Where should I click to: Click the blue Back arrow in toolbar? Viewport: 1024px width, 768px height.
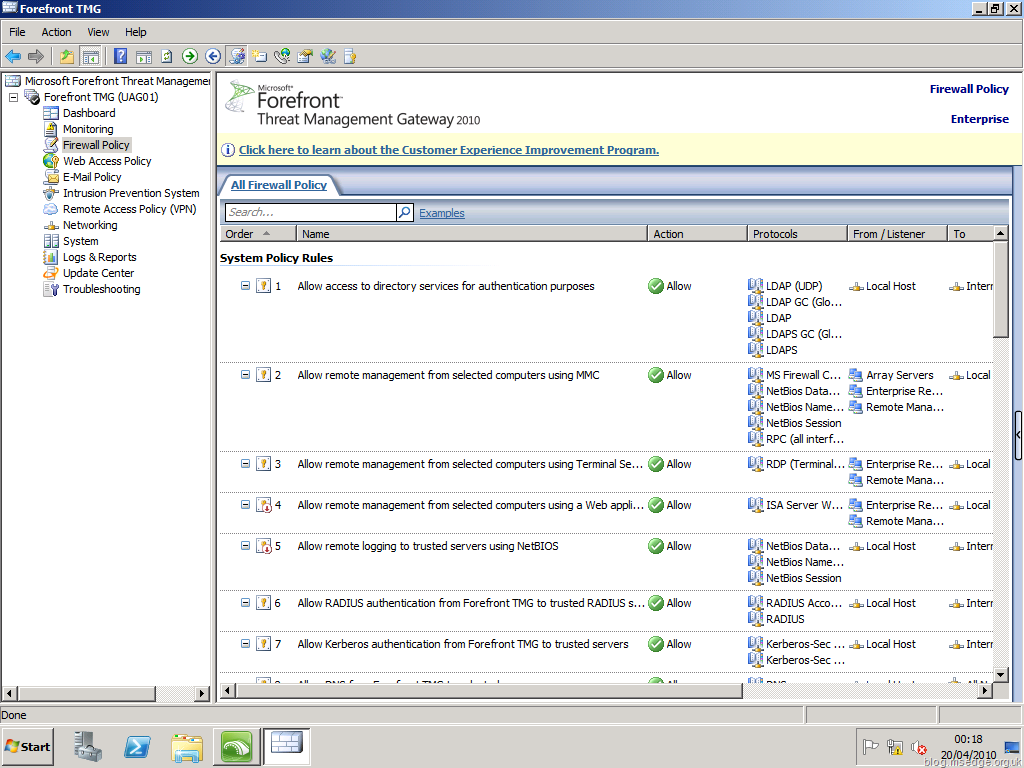[x=13, y=57]
